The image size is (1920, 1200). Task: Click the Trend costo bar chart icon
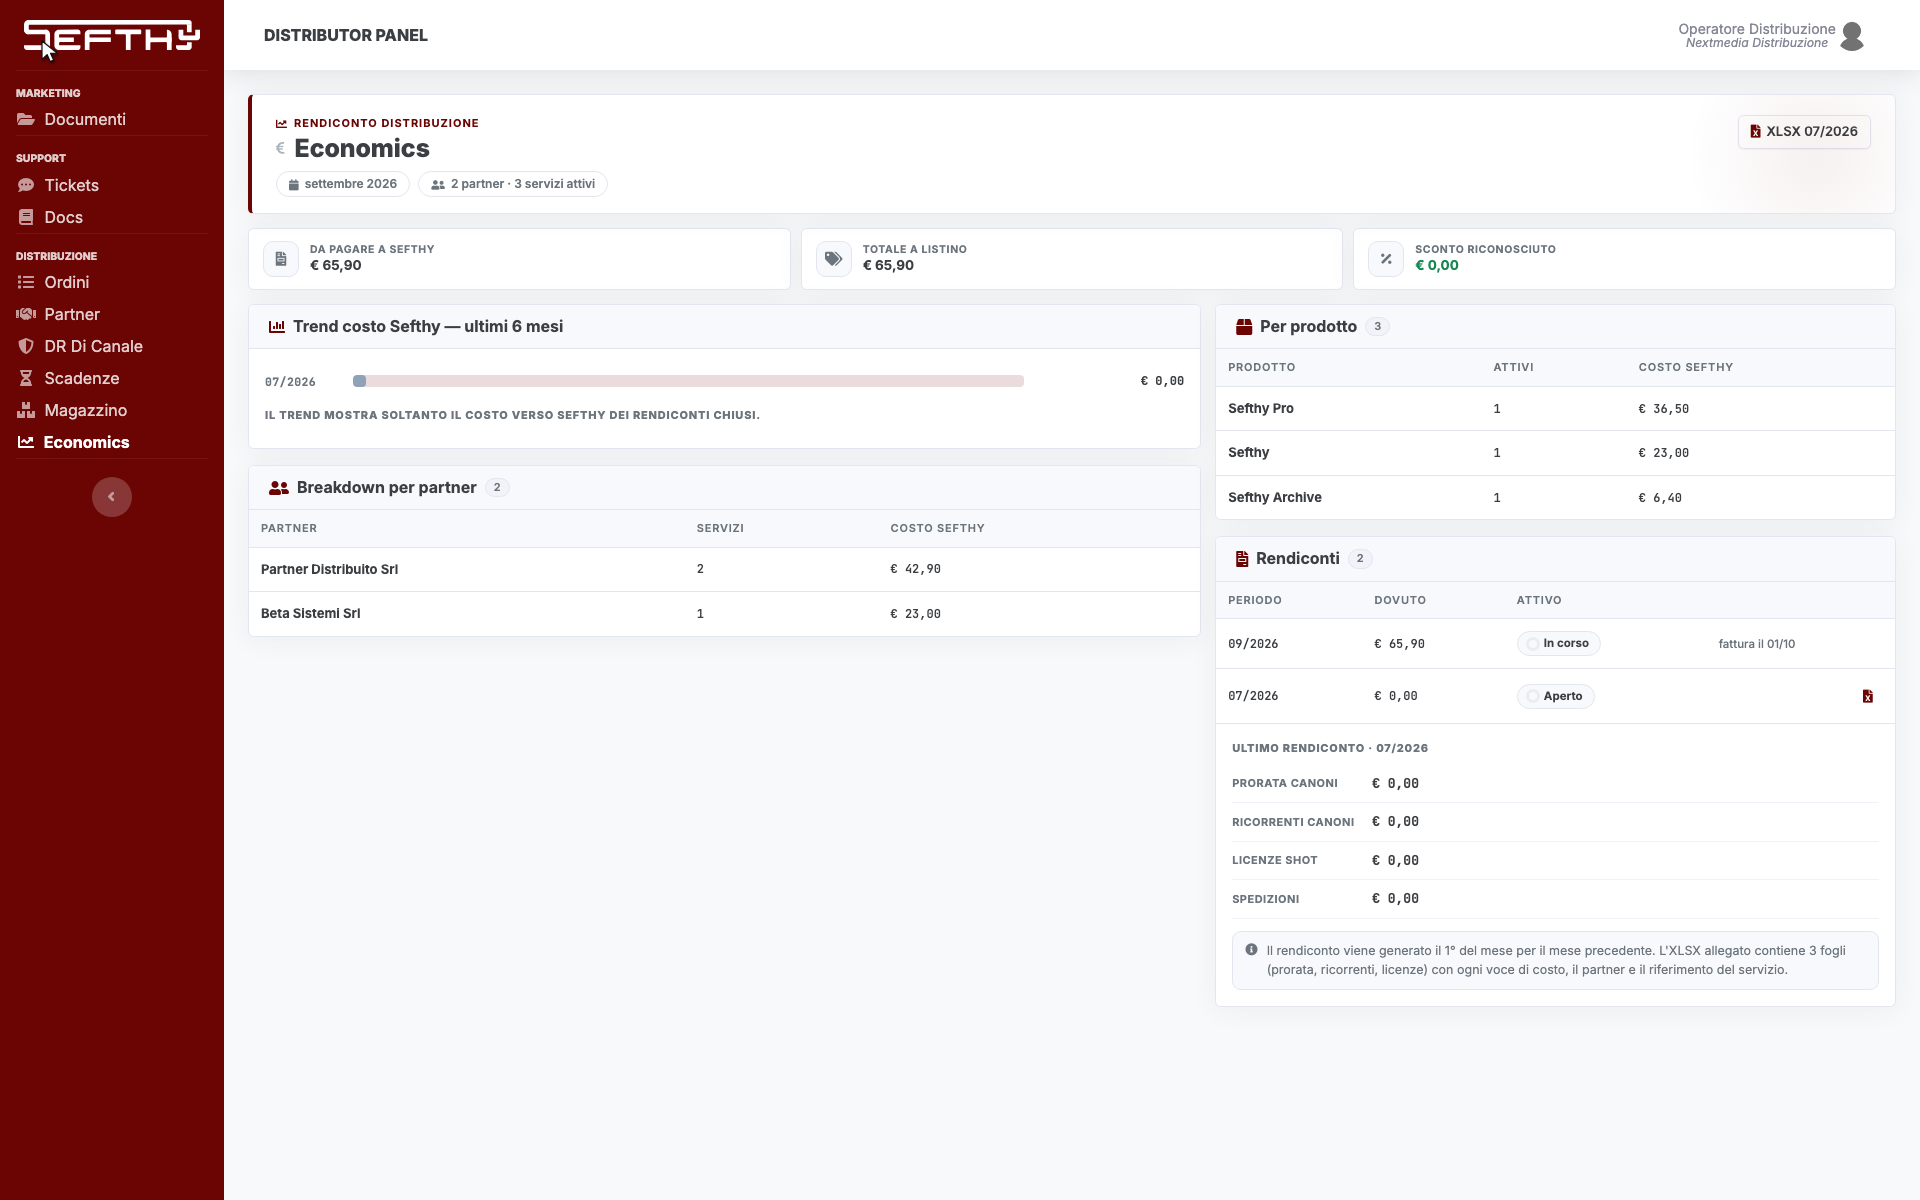point(277,327)
